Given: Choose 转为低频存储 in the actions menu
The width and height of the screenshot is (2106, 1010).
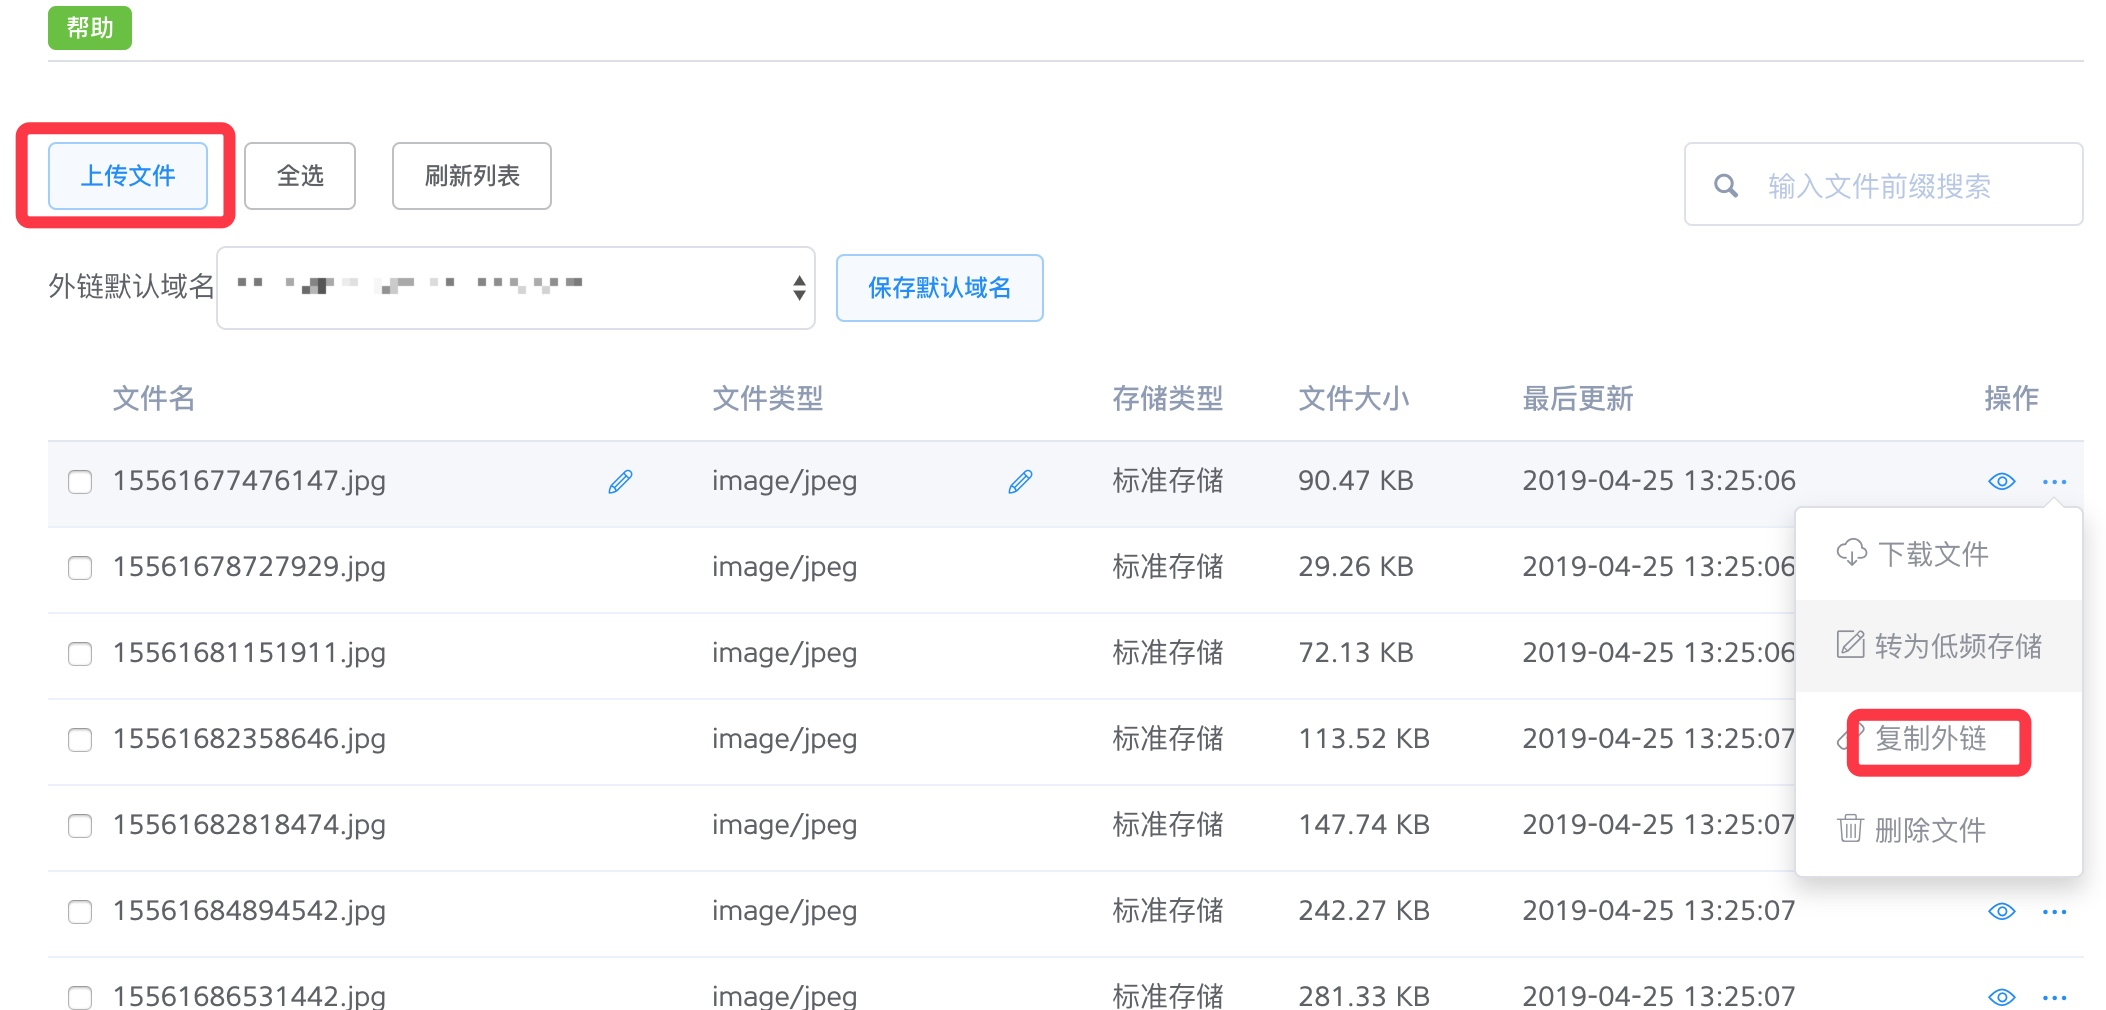Looking at the screenshot, I should click(x=1939, y=646).
